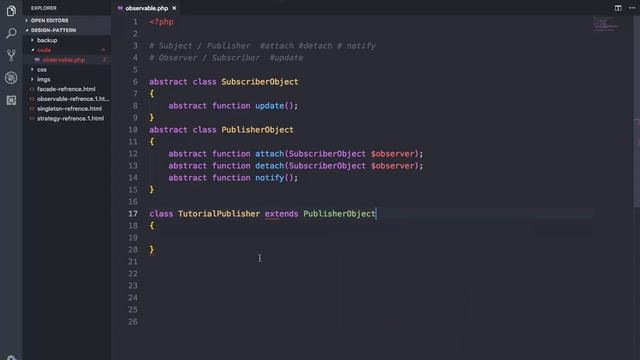
Task: Close the observable.php tab
Action: coord(174,8)
